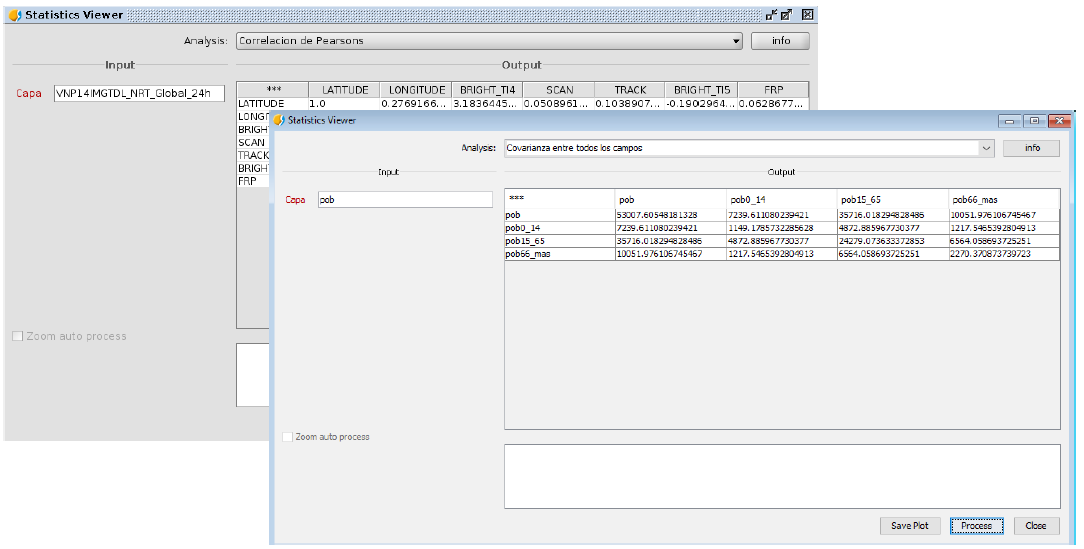
Task: Click the iconify icon on the docked Statistics Viewer
Action: point(771,15)
